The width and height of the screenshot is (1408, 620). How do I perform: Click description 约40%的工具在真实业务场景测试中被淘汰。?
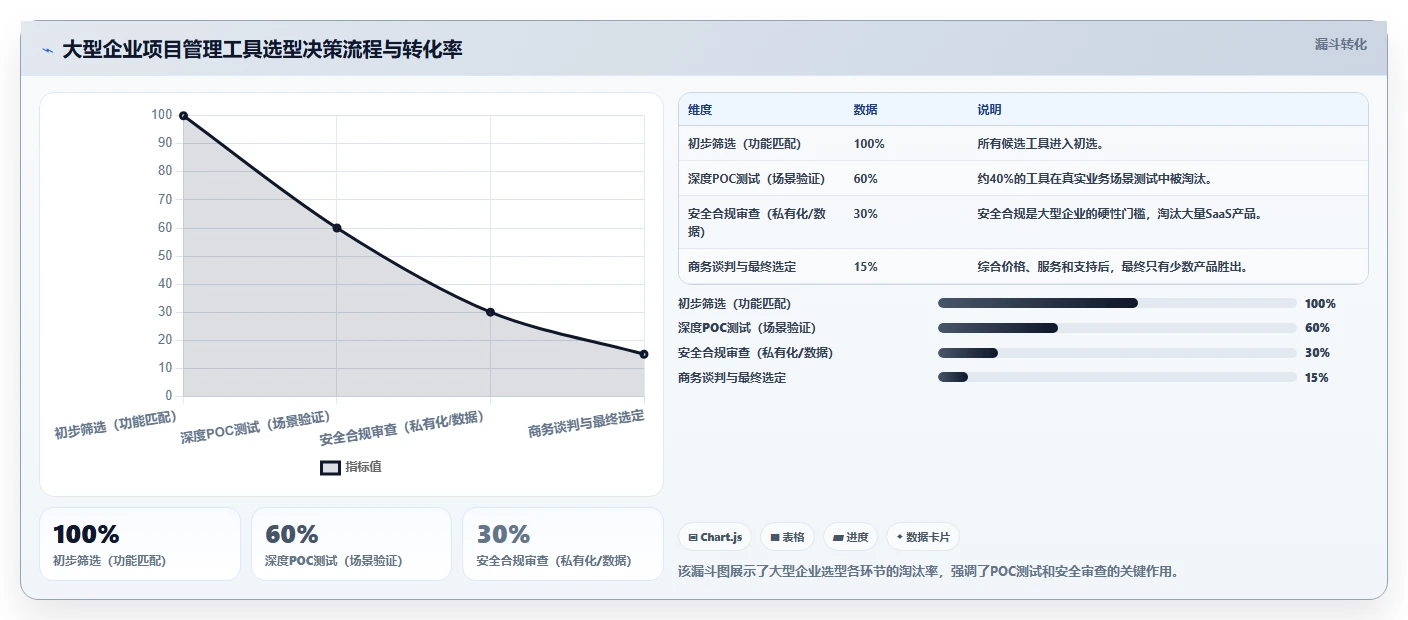pos(1095,179)
